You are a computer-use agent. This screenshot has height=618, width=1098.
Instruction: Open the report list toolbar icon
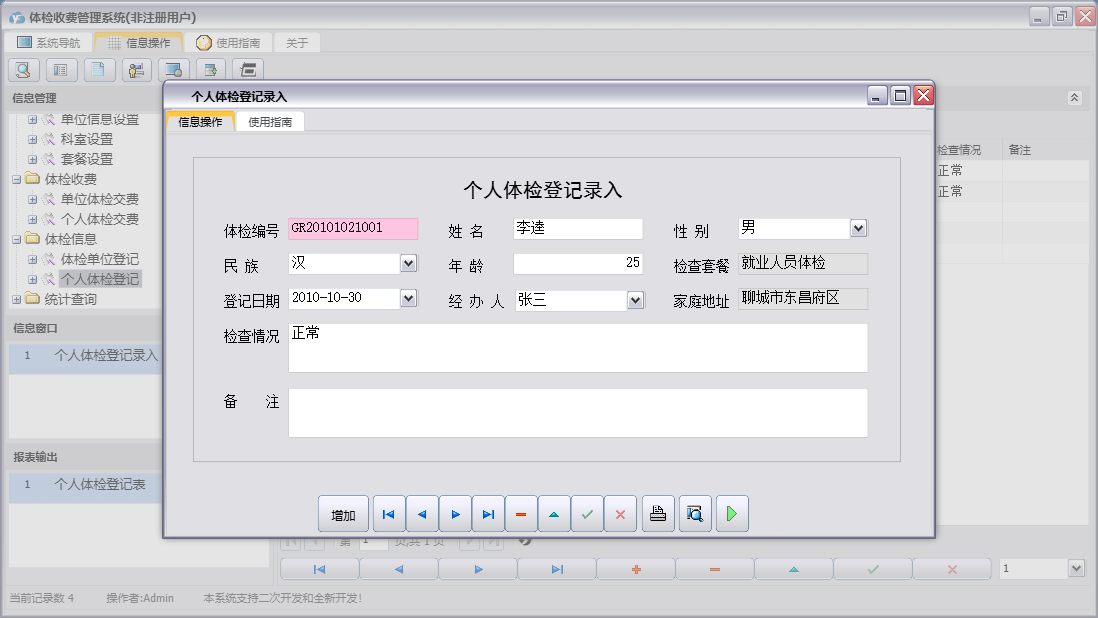(x=60, y=69)
